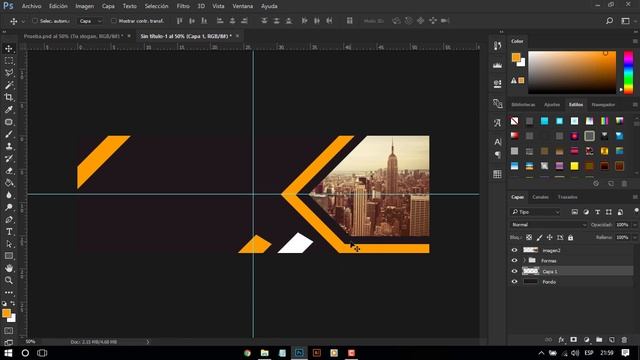Select the Lasso tool
Screen dimensions: 640x360
(x=9, y=73)
